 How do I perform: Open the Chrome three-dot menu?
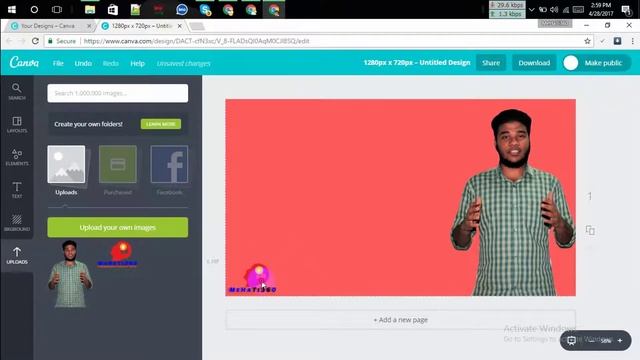pos(633,41)
